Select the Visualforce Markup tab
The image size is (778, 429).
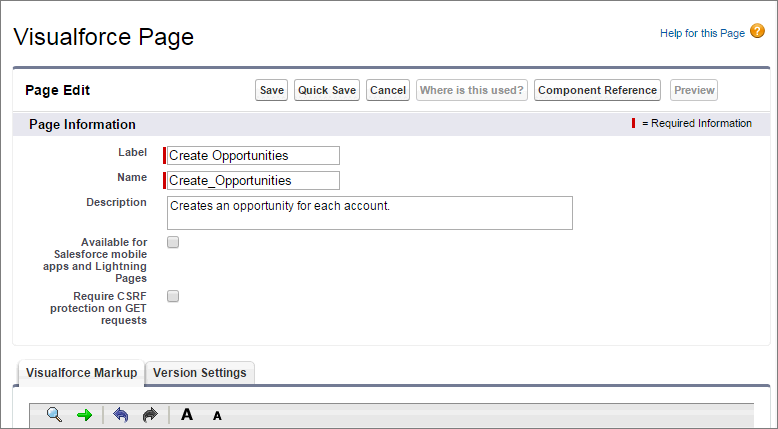point(81,373)
